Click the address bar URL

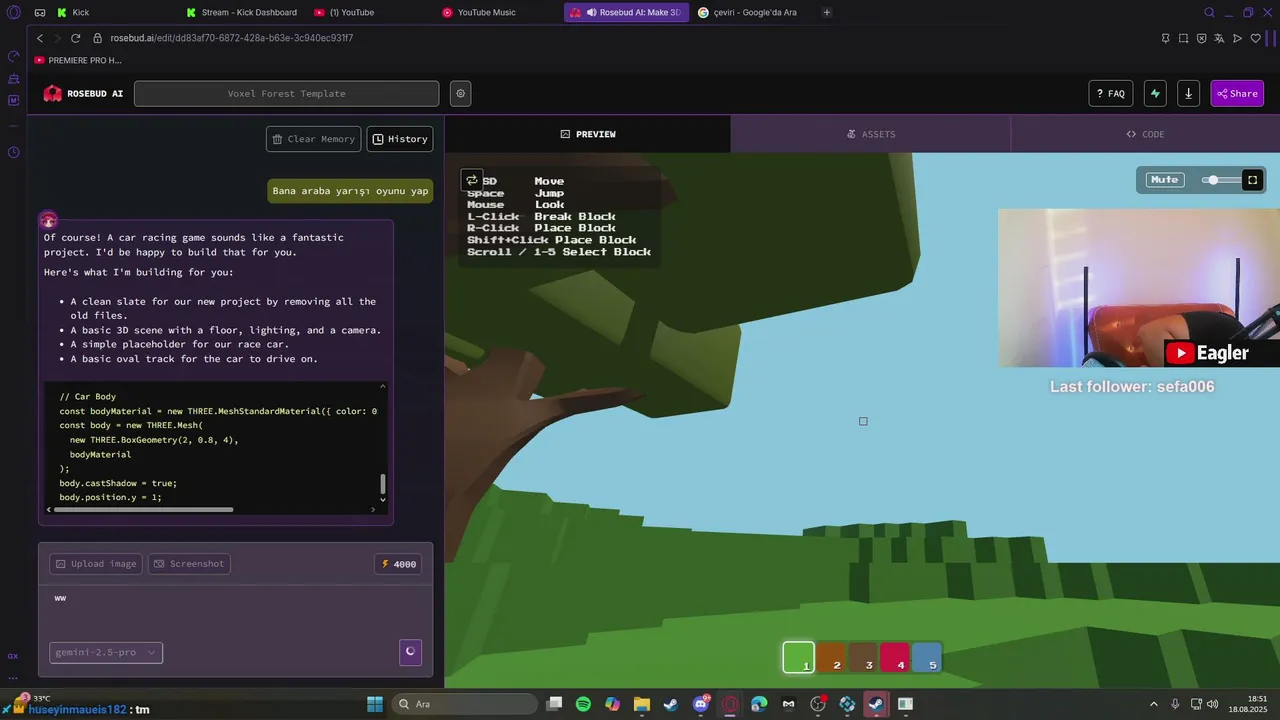point(232,38)
